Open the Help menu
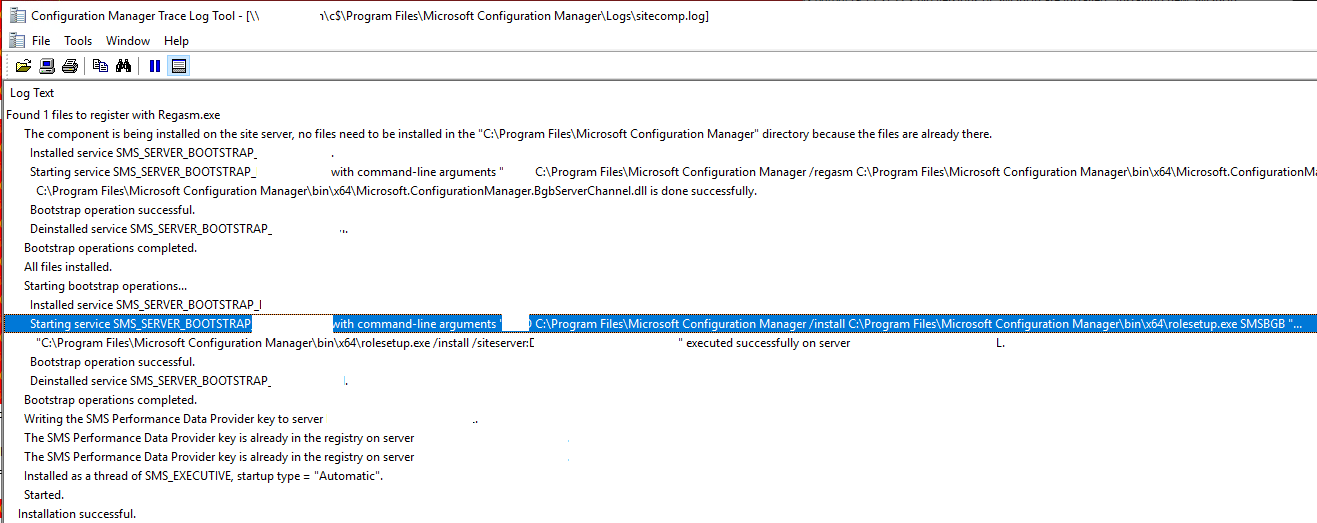The width and height of the screenshot is (1317, 523). (176, 41)
